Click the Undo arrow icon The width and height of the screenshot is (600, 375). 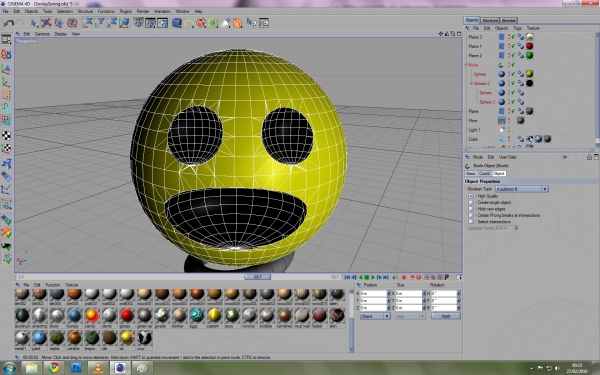(x=8, y=23)
